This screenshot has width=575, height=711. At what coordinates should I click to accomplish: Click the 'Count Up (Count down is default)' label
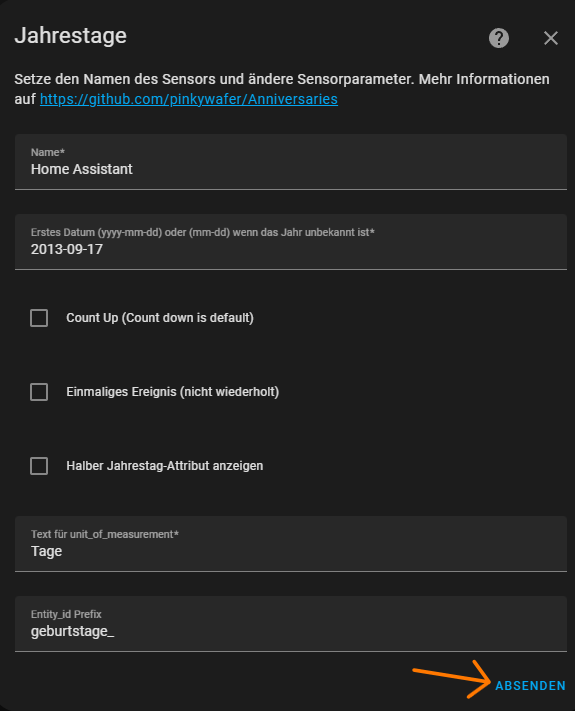(x=160, y=318)
